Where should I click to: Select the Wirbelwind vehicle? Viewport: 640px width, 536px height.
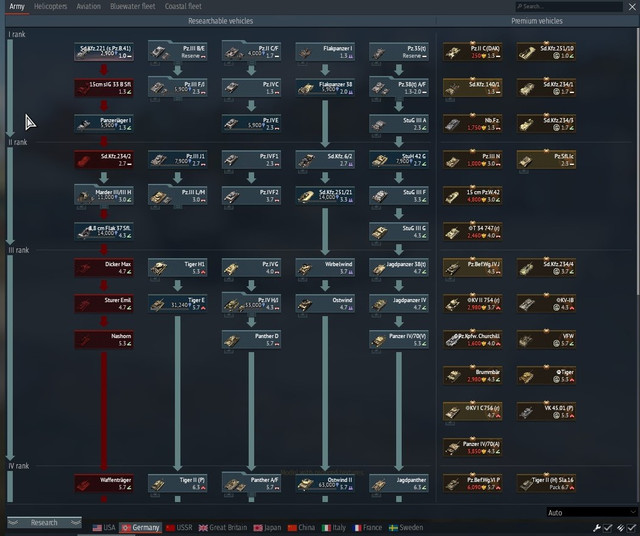click(325, 267)
